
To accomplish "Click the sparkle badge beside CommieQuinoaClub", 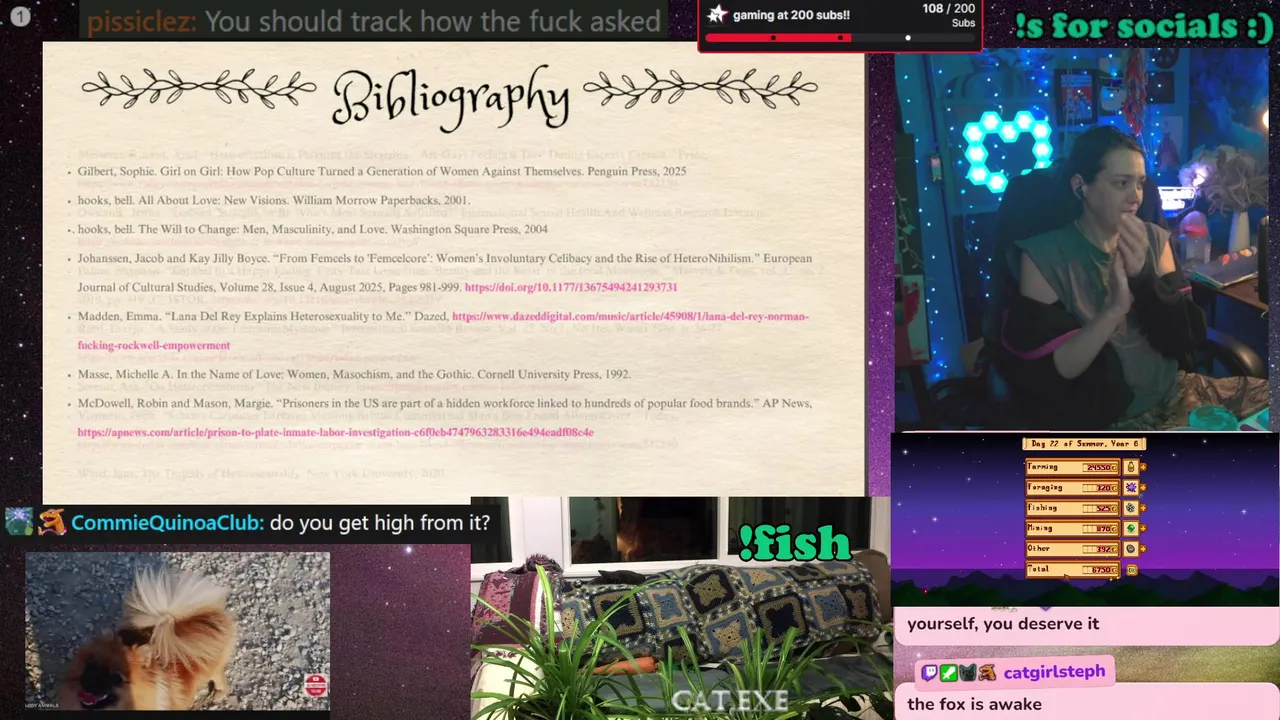I will [19, 521].
